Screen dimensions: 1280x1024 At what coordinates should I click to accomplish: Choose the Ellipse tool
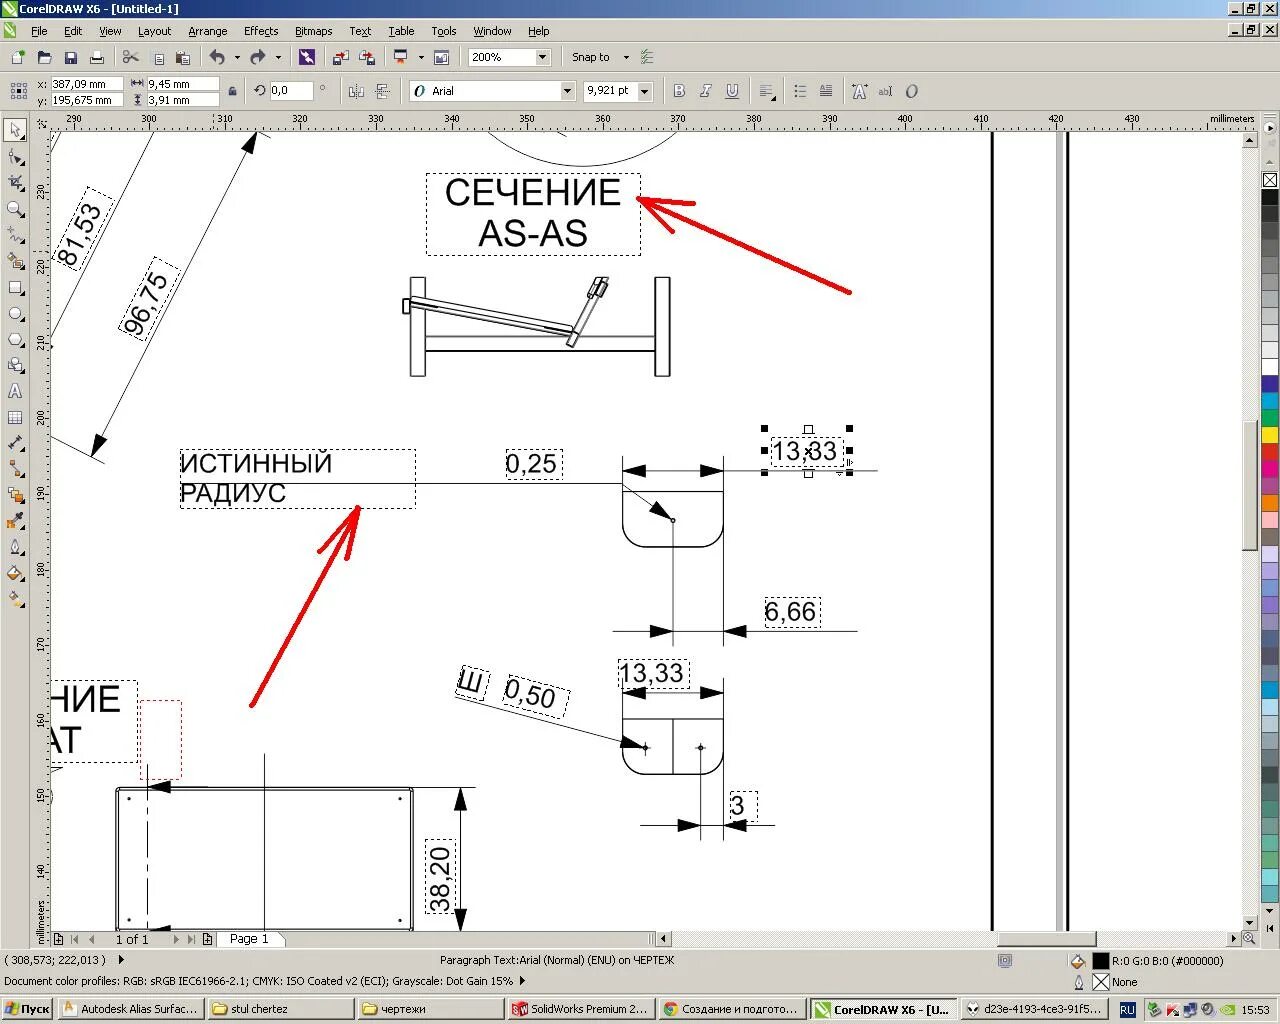click(15, 314)
